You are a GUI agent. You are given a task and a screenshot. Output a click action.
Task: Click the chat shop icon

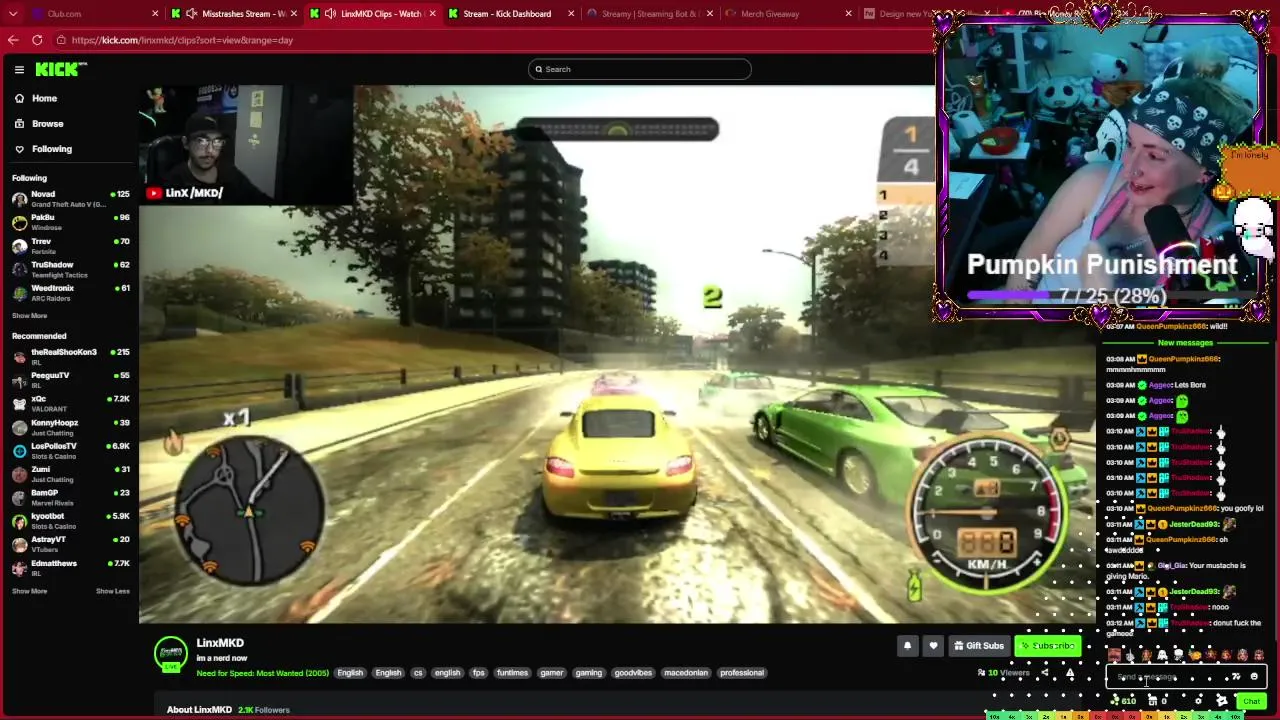1154,701
